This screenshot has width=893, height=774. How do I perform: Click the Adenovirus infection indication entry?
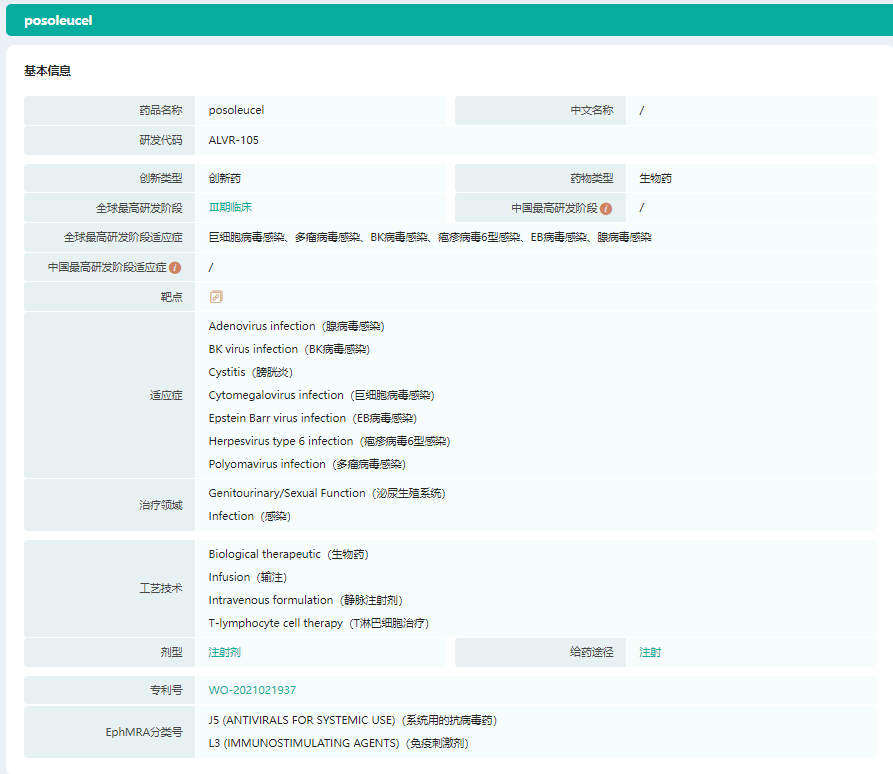pyautogui.click(x=296, y=326)
